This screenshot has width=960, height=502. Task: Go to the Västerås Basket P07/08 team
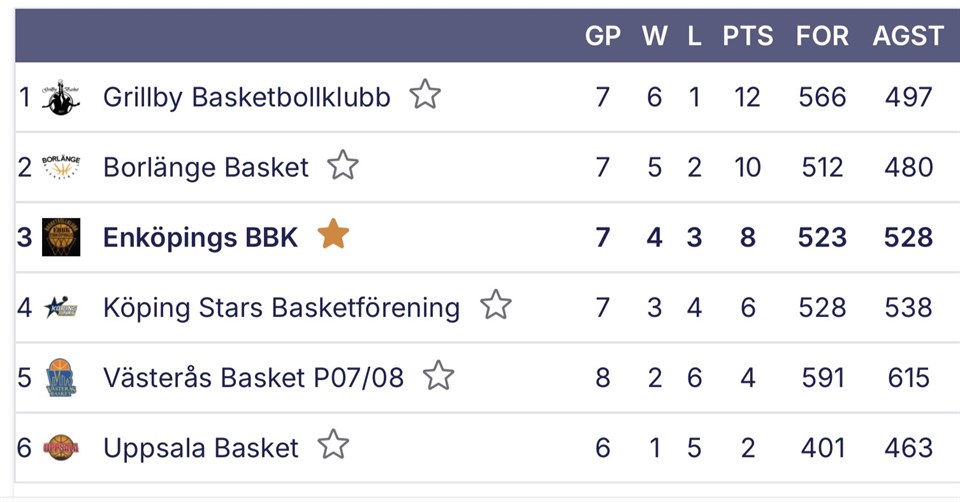[253, 378]
